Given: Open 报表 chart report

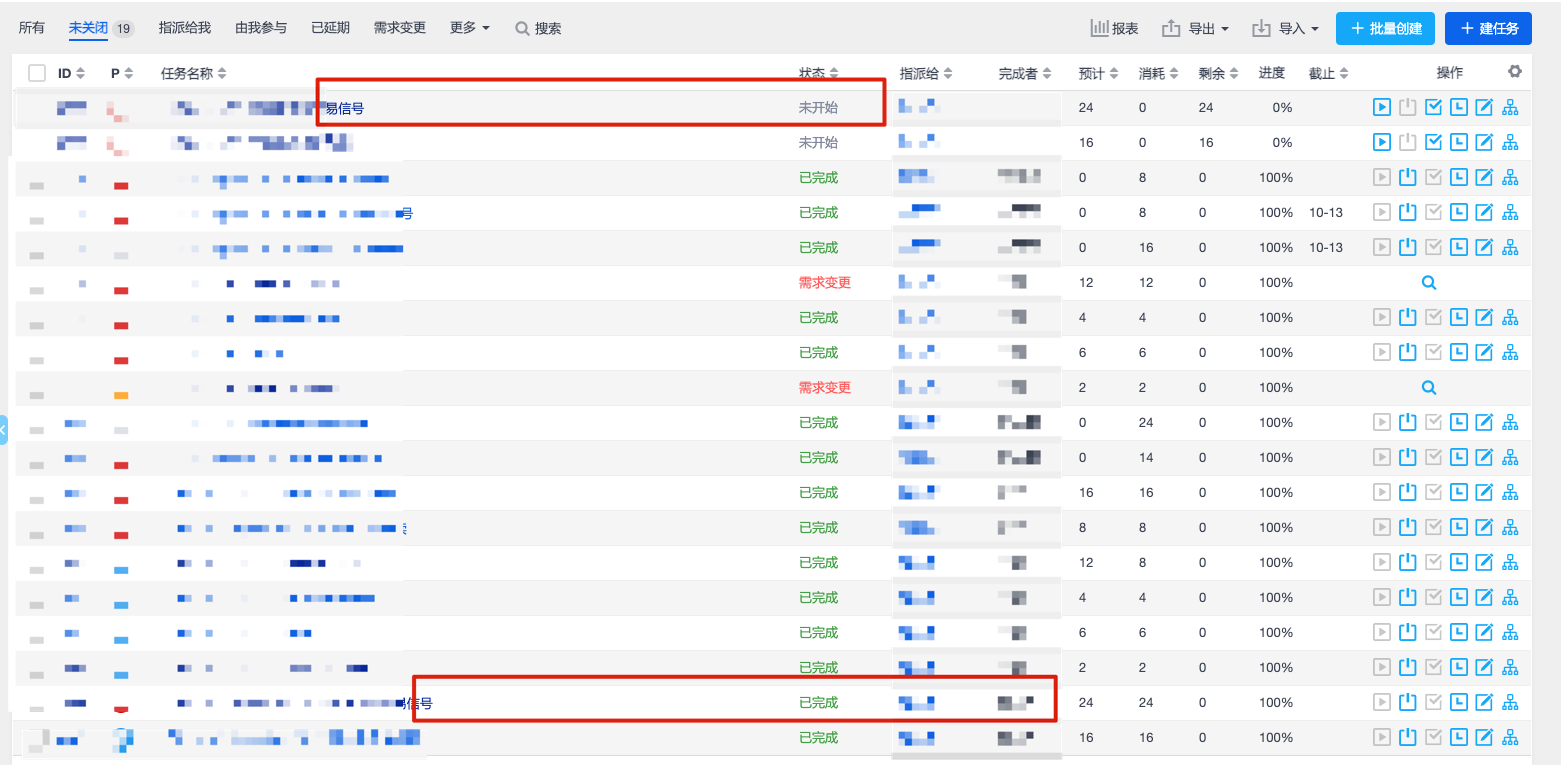Looking at the screenshot, I should (1114, 28).
